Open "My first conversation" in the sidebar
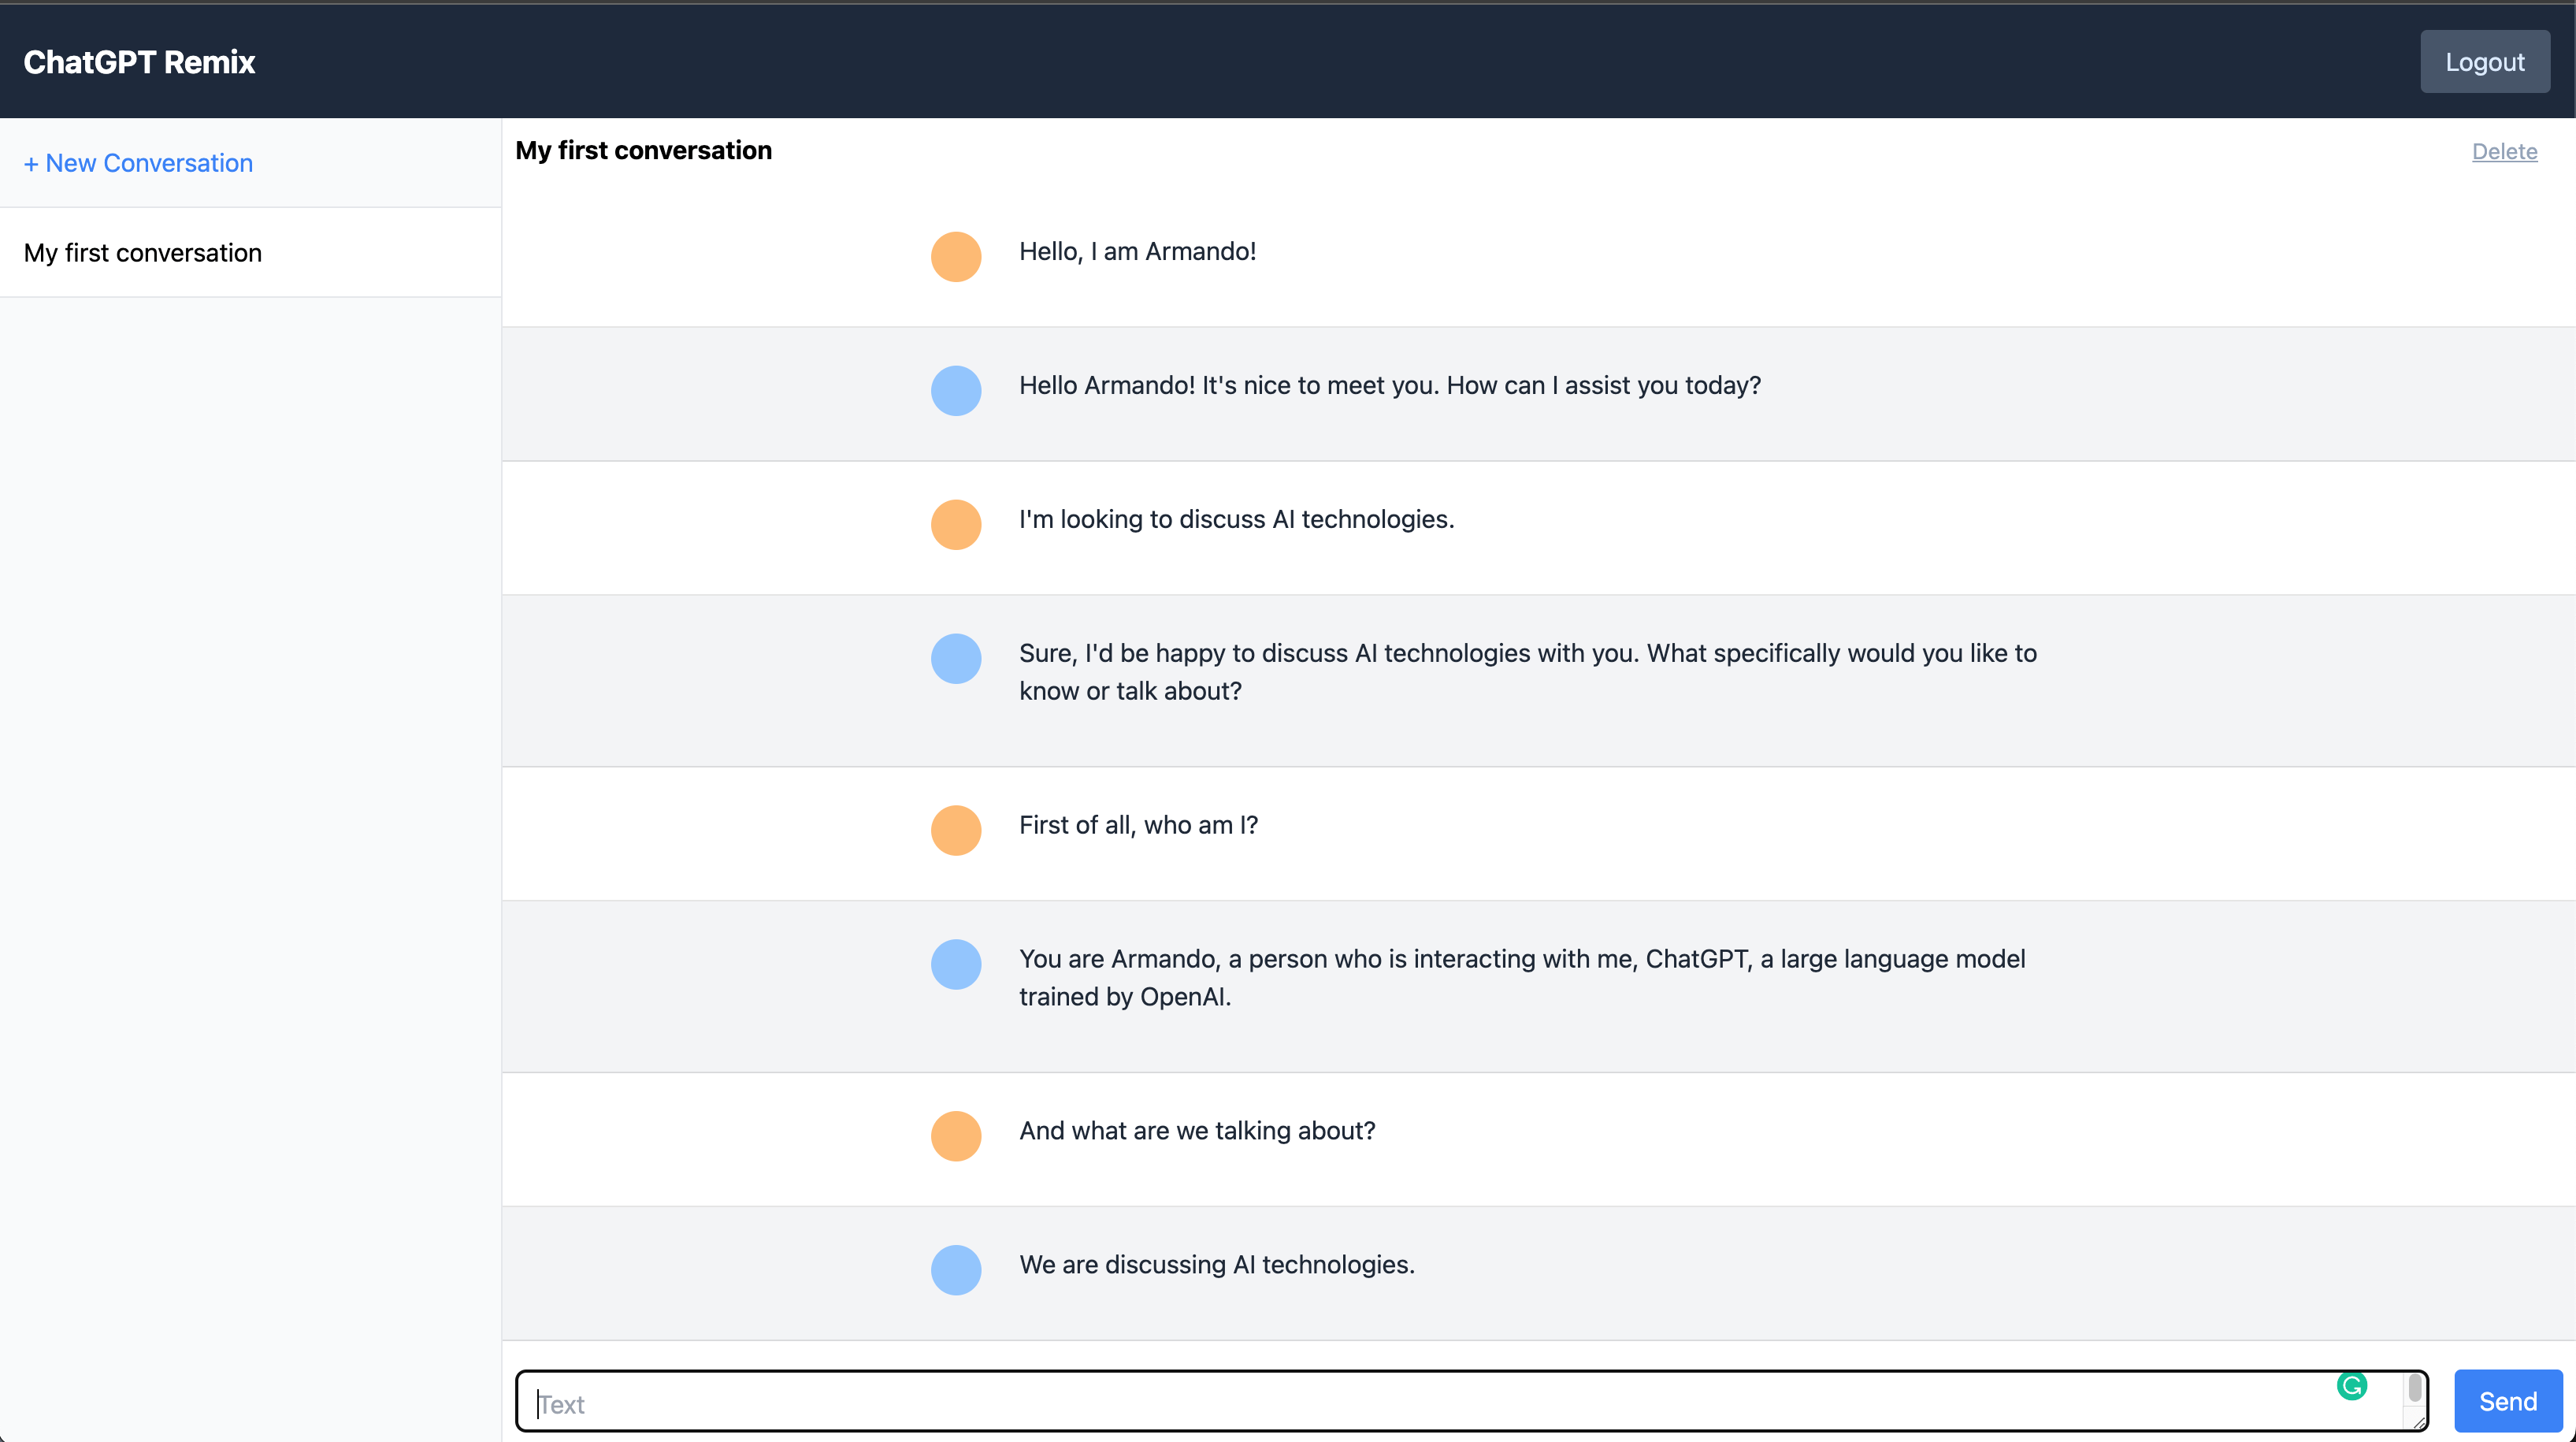 (x=143, y=253)
